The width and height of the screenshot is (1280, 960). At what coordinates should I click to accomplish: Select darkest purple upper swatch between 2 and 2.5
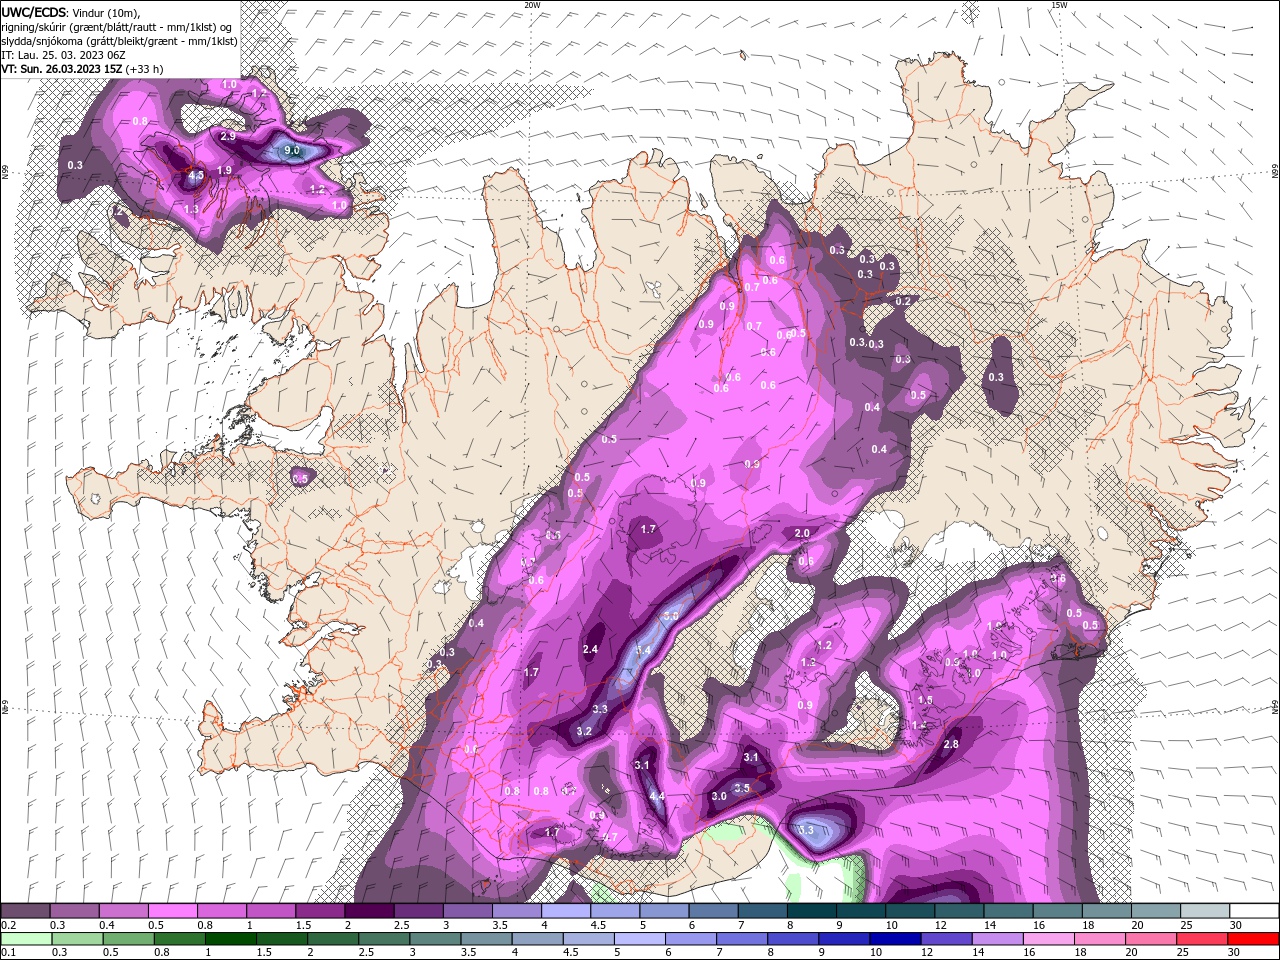click(369, 911)
